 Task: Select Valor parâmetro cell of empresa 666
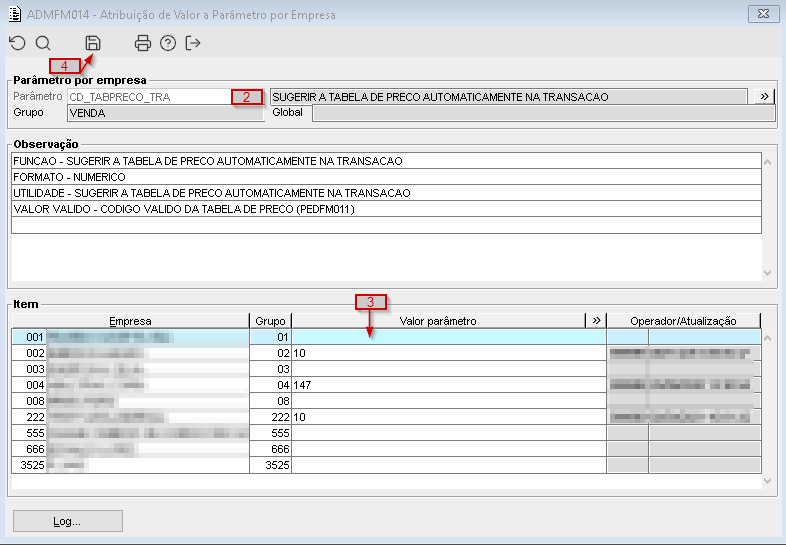[x=449, y=449]
